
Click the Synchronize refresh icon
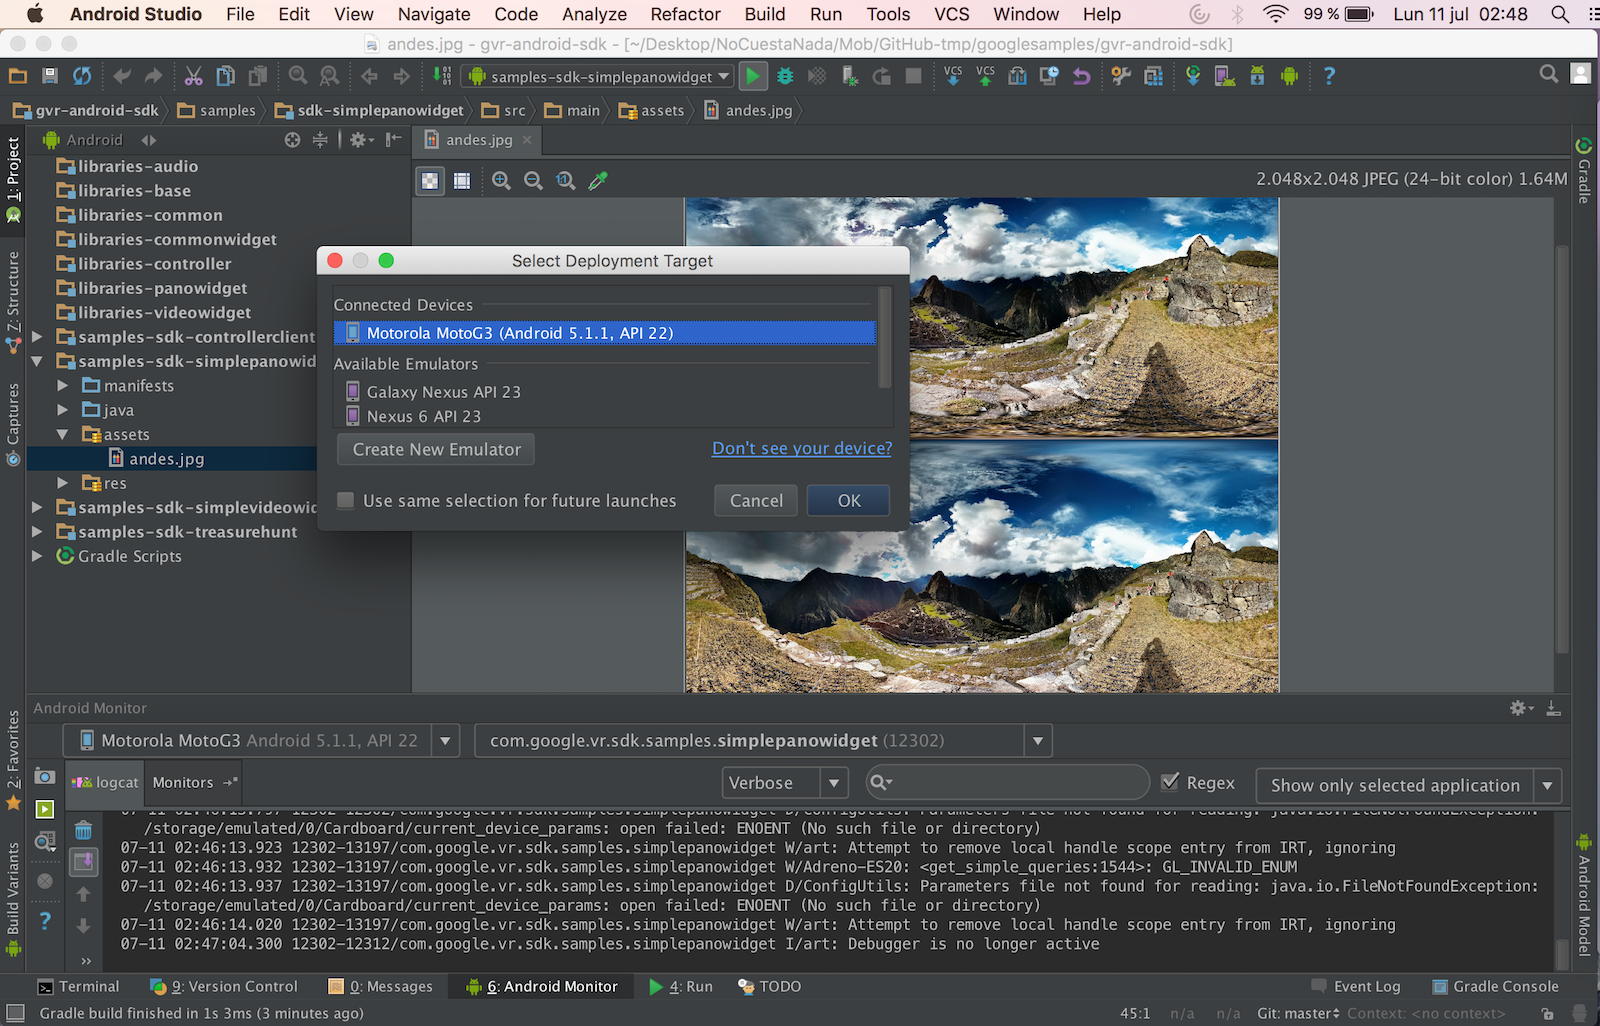click(x=82, y=76)
